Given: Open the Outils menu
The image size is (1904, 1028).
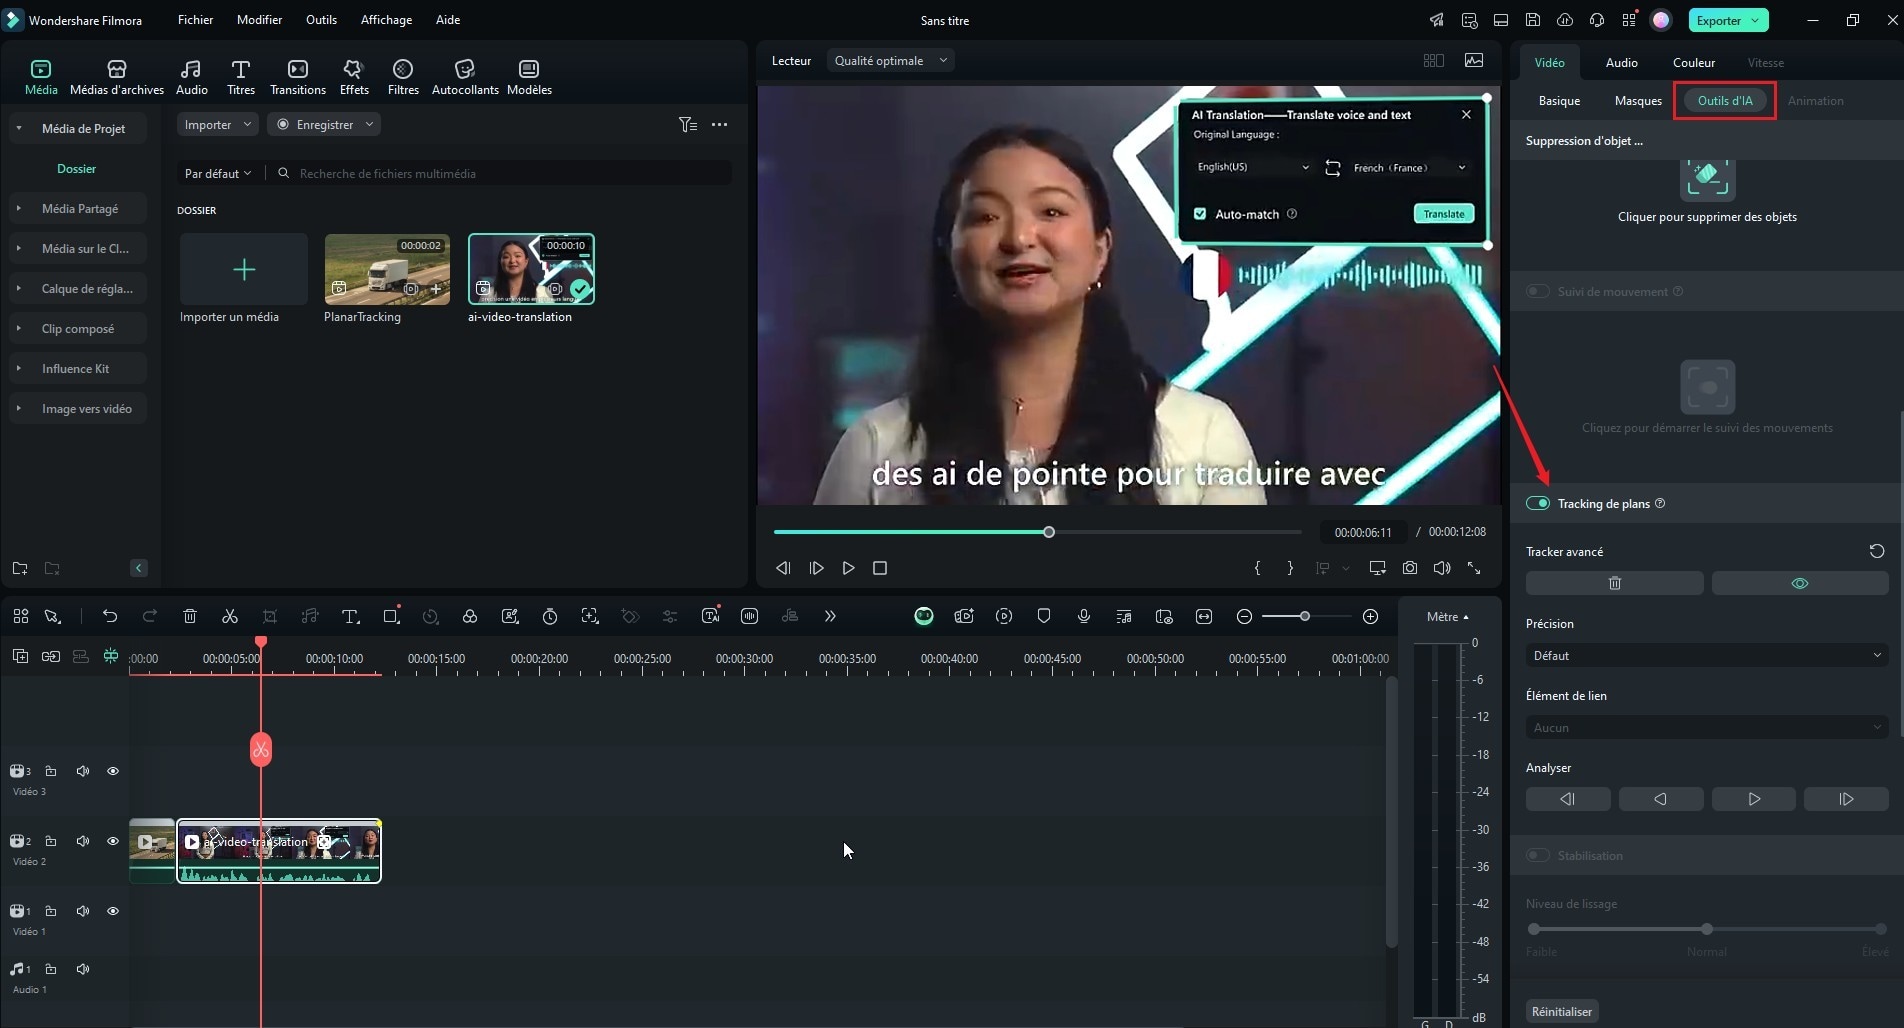Looking at the screenshot, I should coord(321,20).
